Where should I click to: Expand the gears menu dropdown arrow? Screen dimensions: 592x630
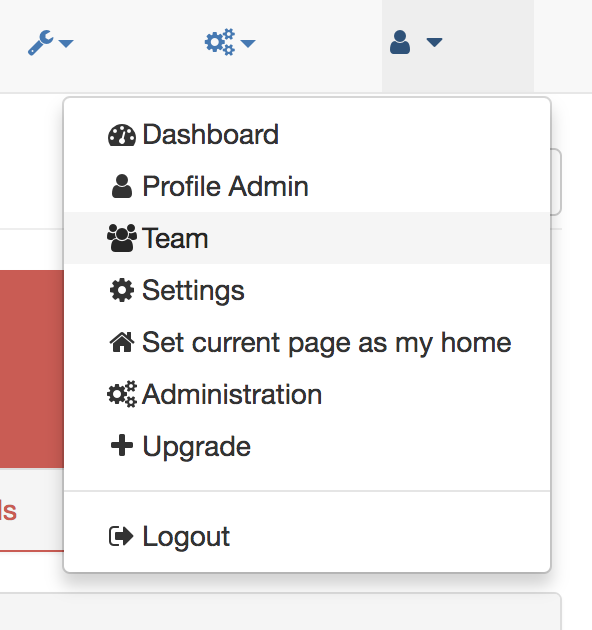(x=248, y=43)
